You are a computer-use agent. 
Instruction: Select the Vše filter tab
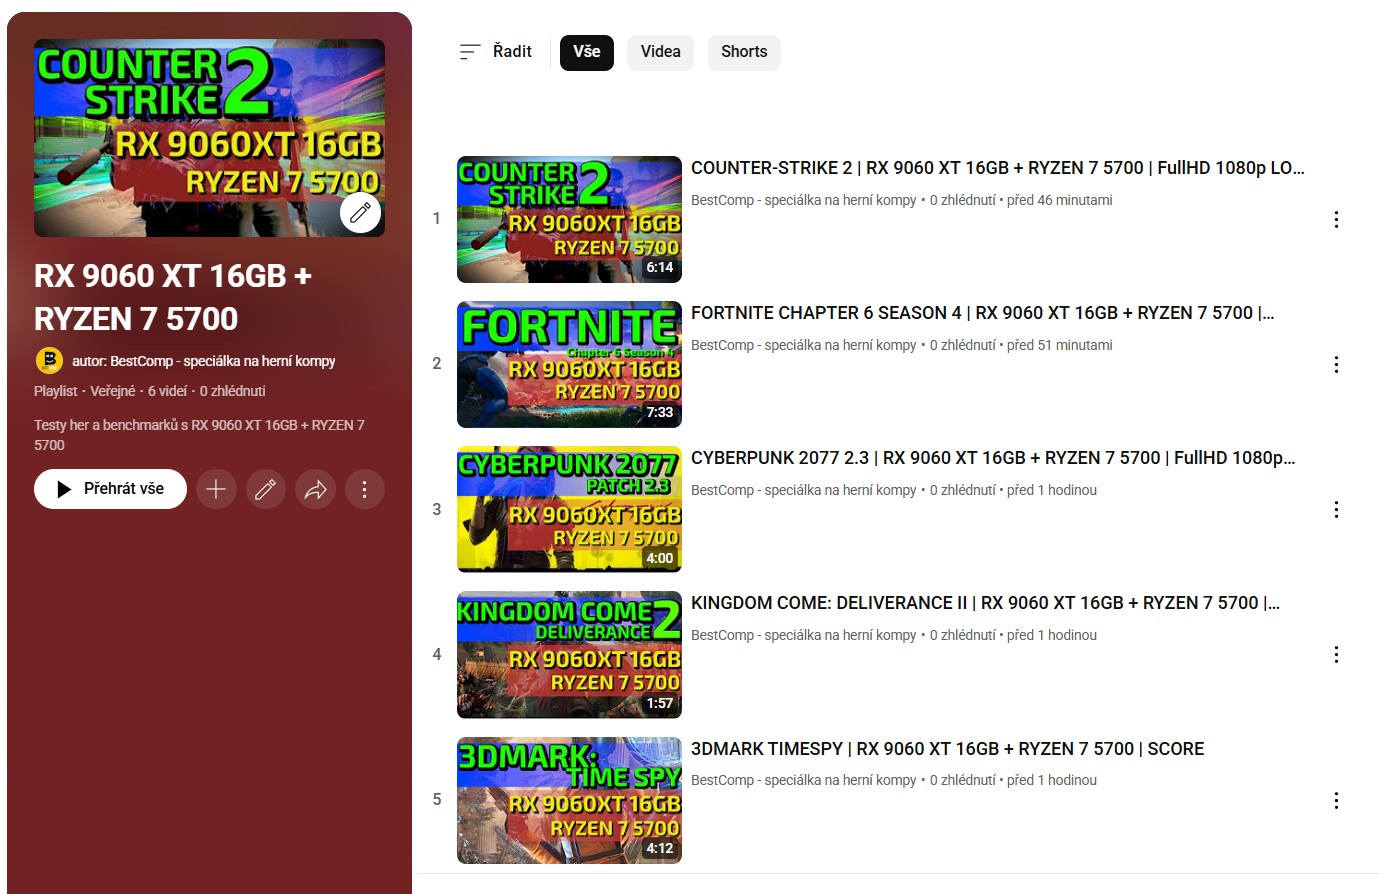(587, 52)
